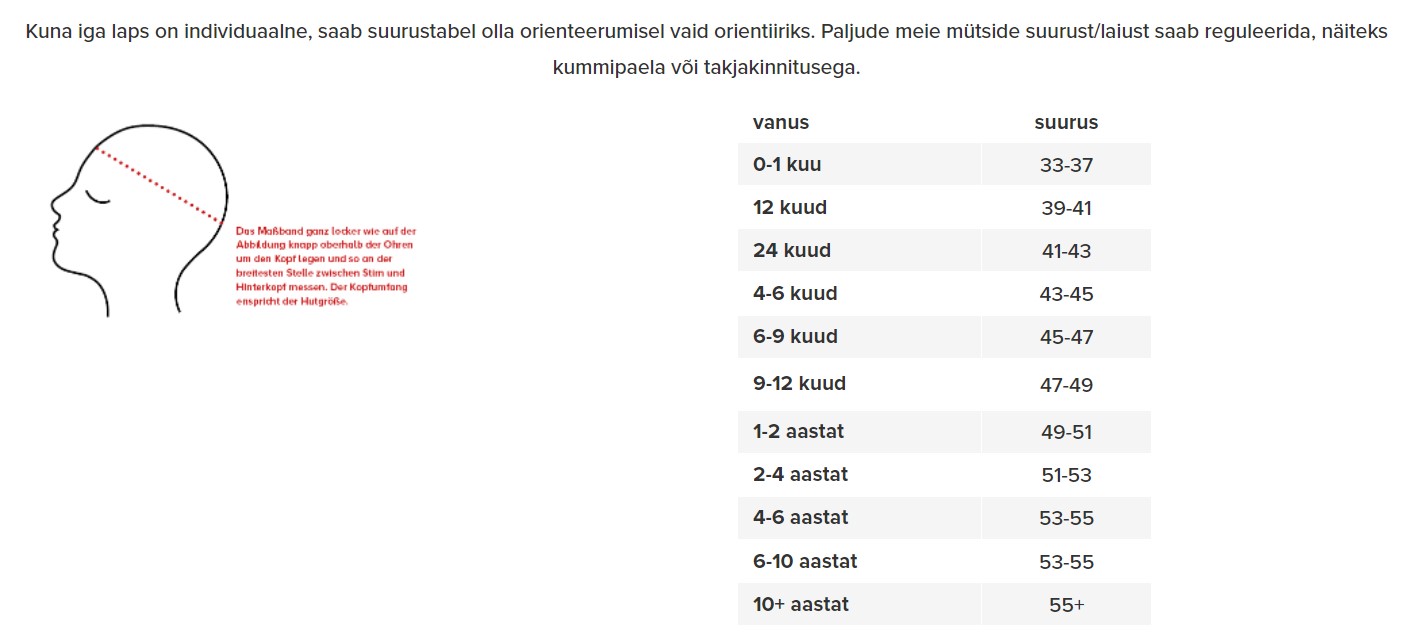Click the "suurus" column header

tap(1066, 123)
